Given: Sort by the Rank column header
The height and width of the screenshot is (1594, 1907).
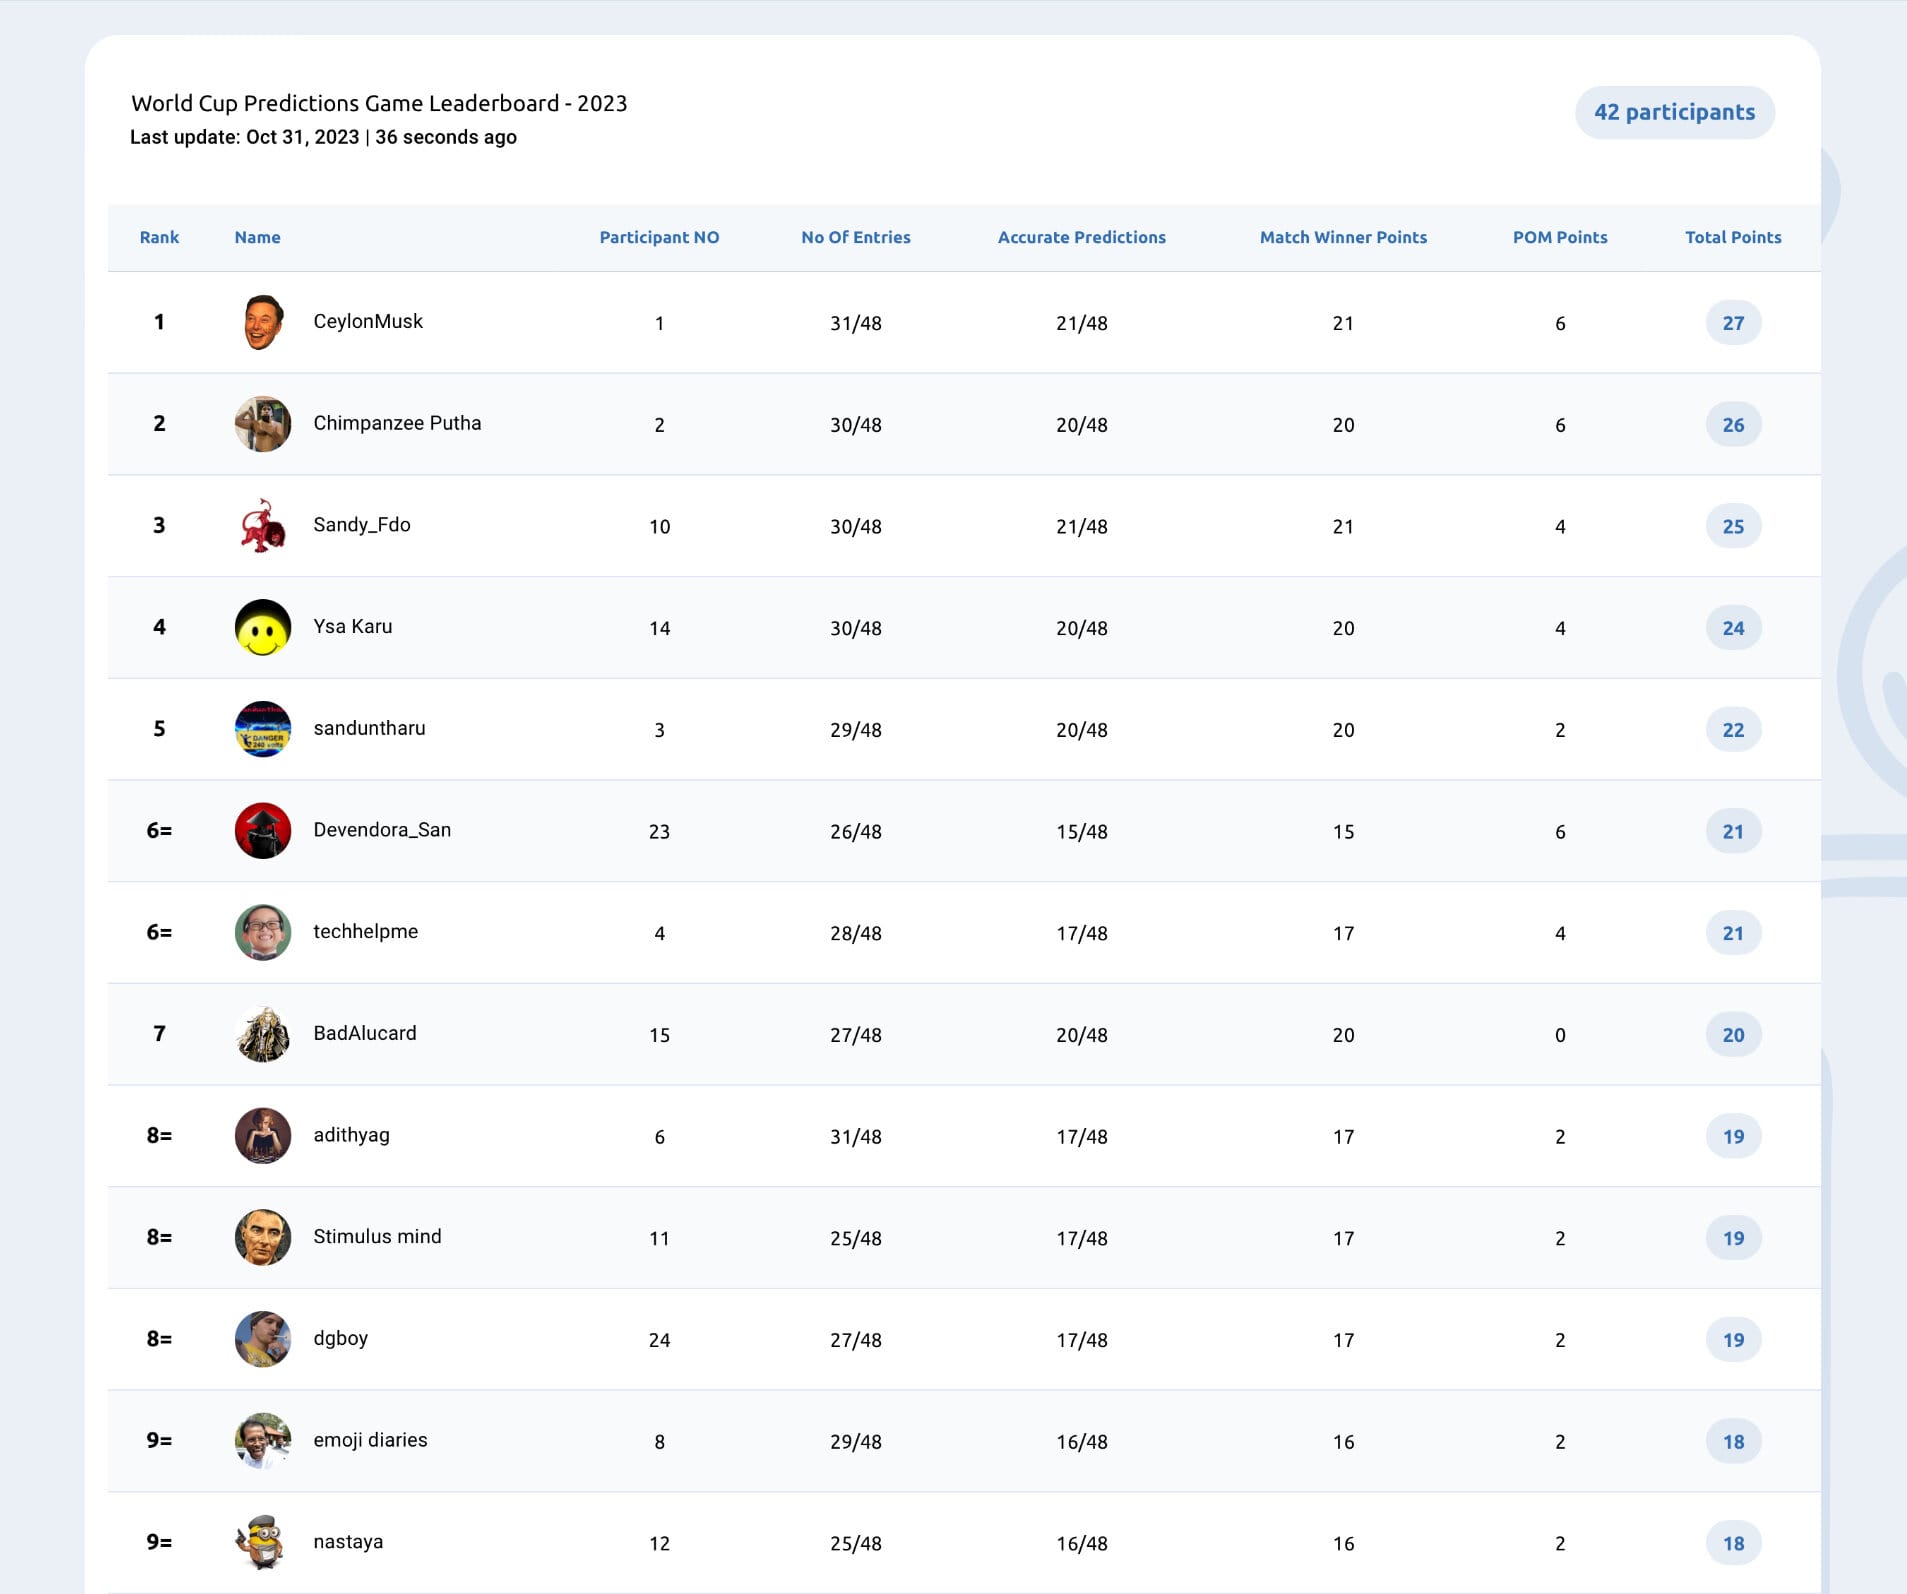Looking at the screenshot, I should 159,237.
